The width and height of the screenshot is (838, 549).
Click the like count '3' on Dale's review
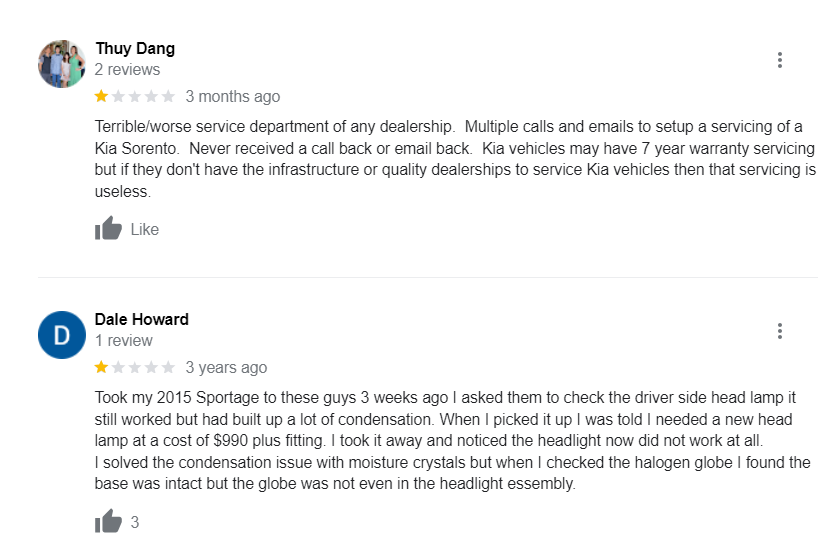[x=135, y=522]
